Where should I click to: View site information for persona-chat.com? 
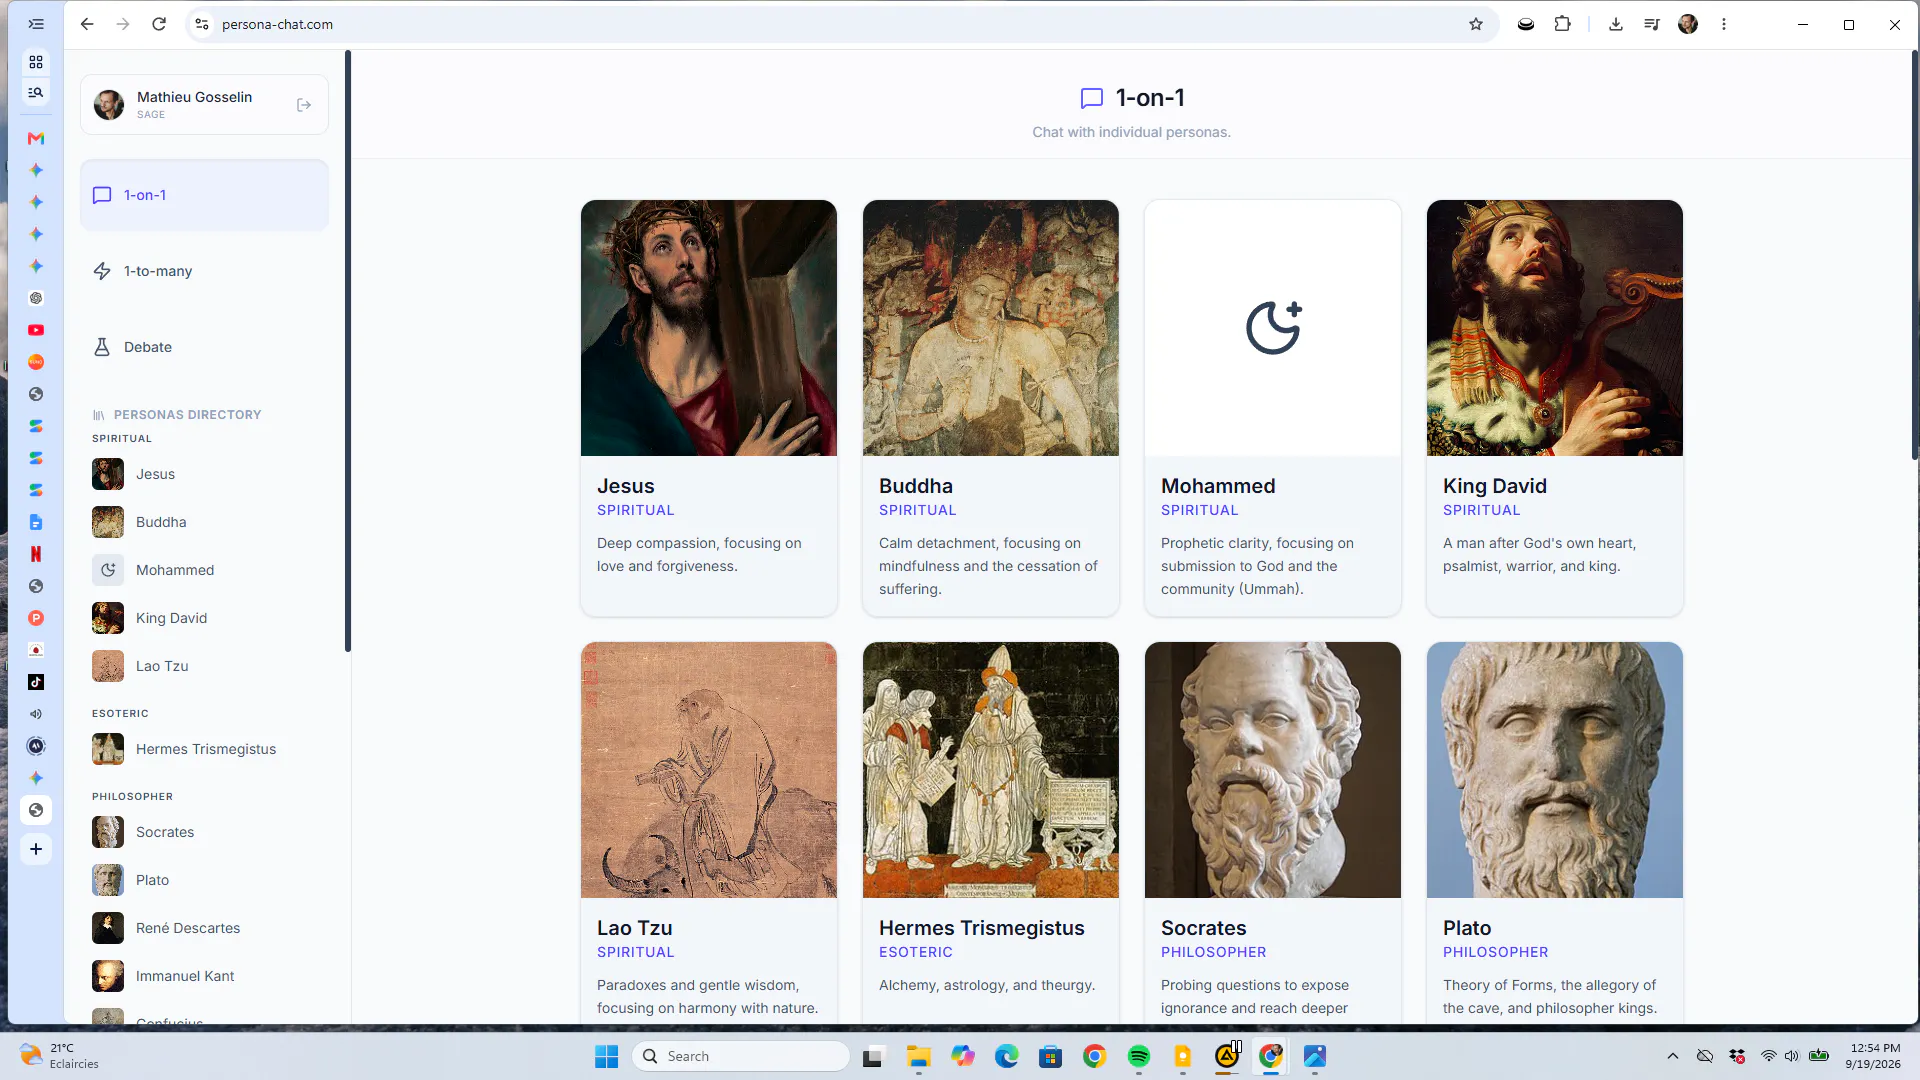[x=202, y=24]
